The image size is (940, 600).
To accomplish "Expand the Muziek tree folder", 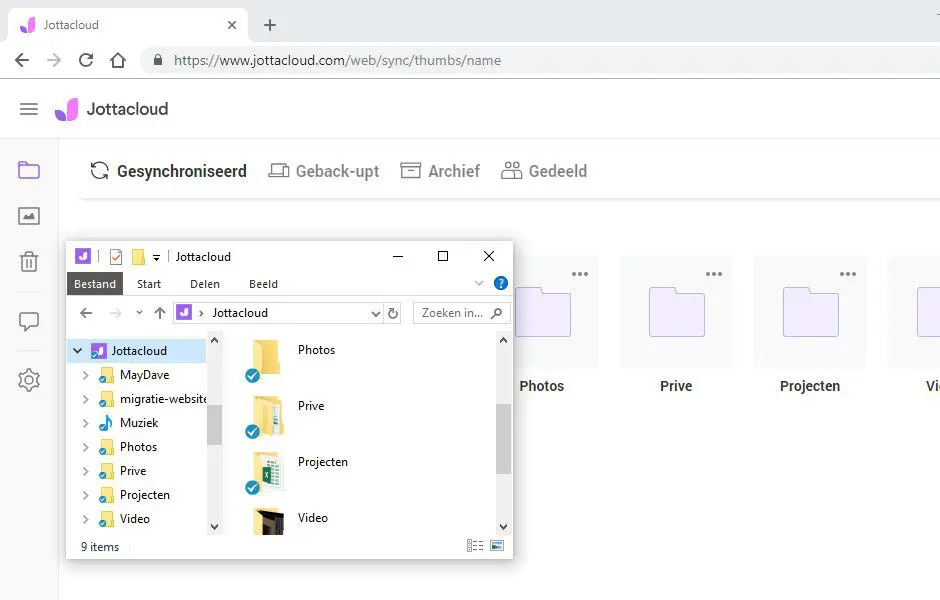I will pyautogui.click(x=85, y=423).
